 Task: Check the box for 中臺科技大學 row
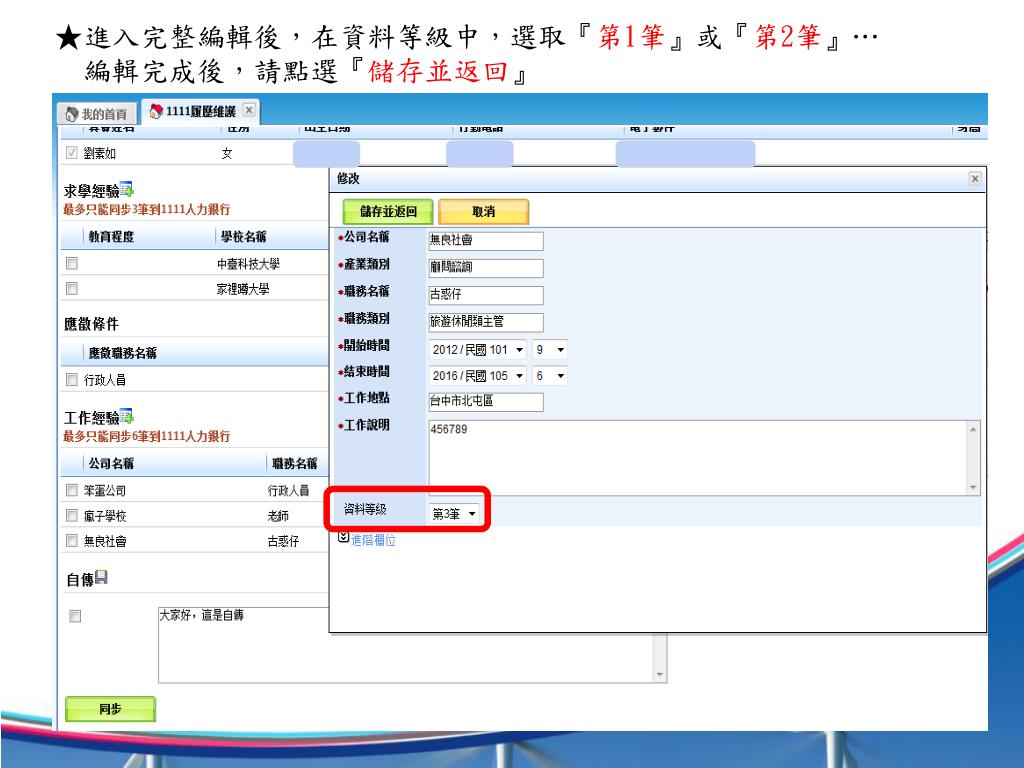(71, 264)
